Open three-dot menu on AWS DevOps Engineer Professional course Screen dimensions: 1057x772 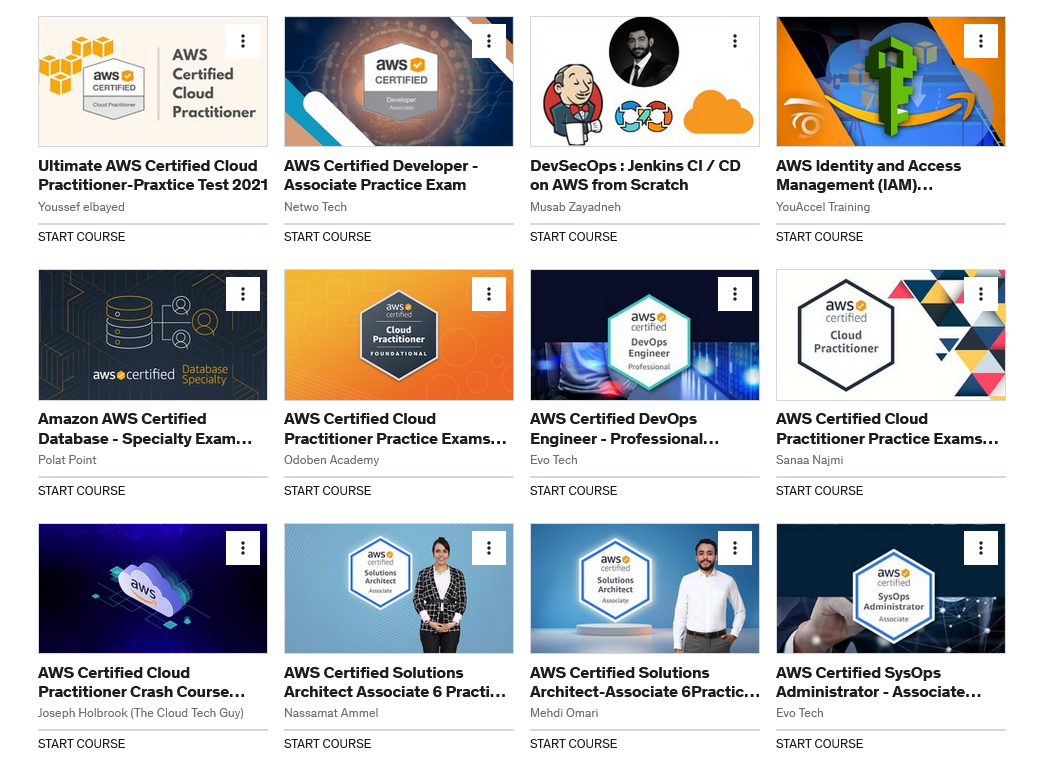735,294
